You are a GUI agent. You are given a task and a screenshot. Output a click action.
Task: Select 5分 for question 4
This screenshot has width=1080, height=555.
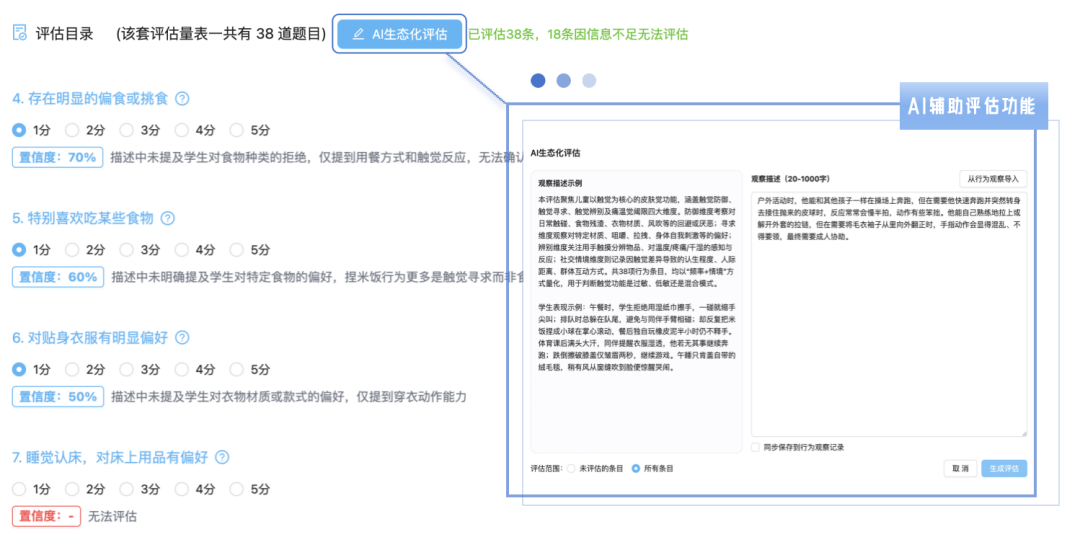(236, 129)
